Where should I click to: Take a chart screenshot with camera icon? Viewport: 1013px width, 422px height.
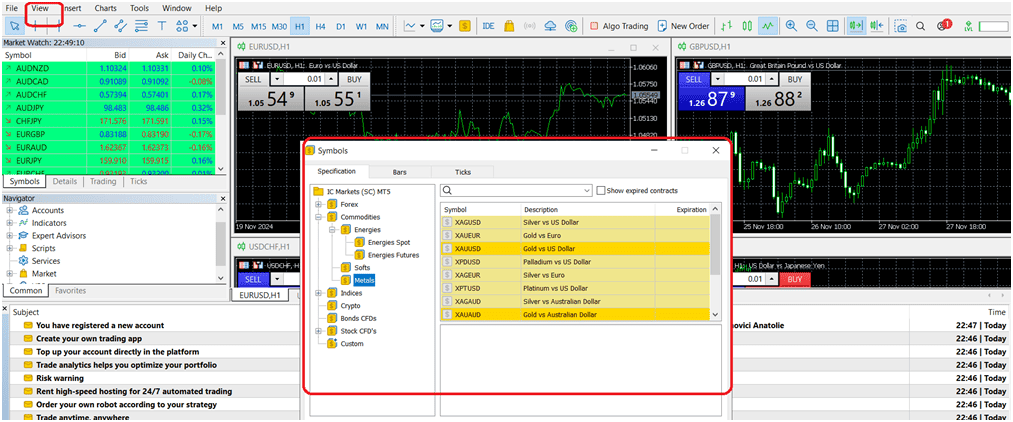pos(901,26)
